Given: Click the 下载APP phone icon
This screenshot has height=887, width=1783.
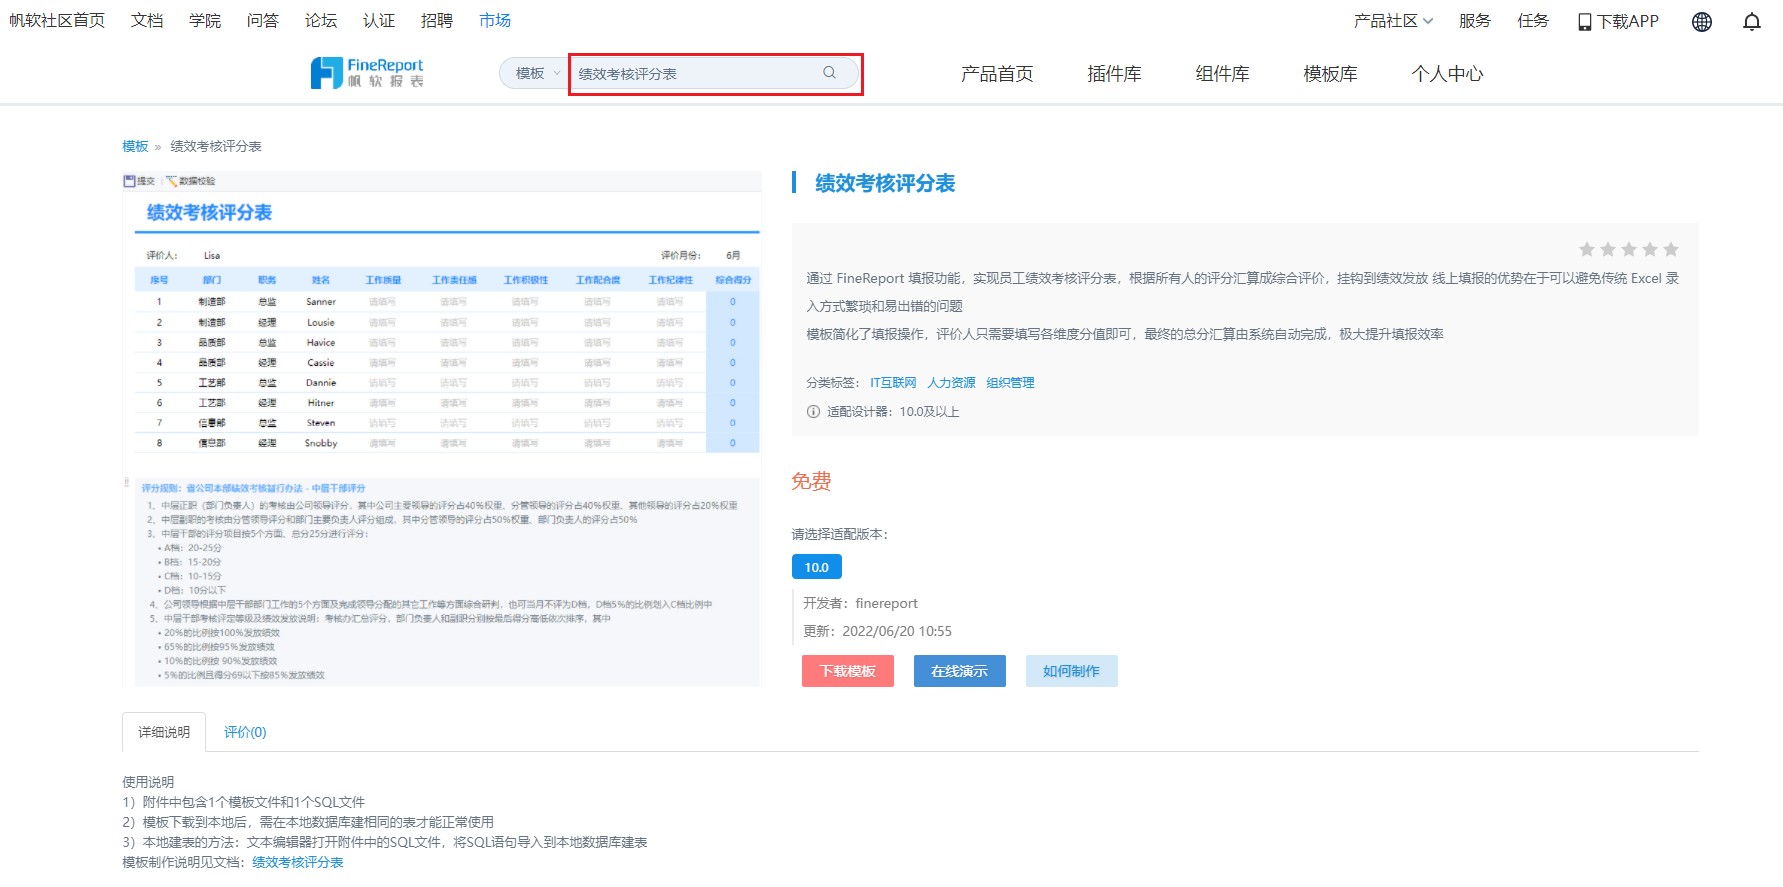Looking at the screenshot, I should pyautogui.click(x=1585, y=21).
